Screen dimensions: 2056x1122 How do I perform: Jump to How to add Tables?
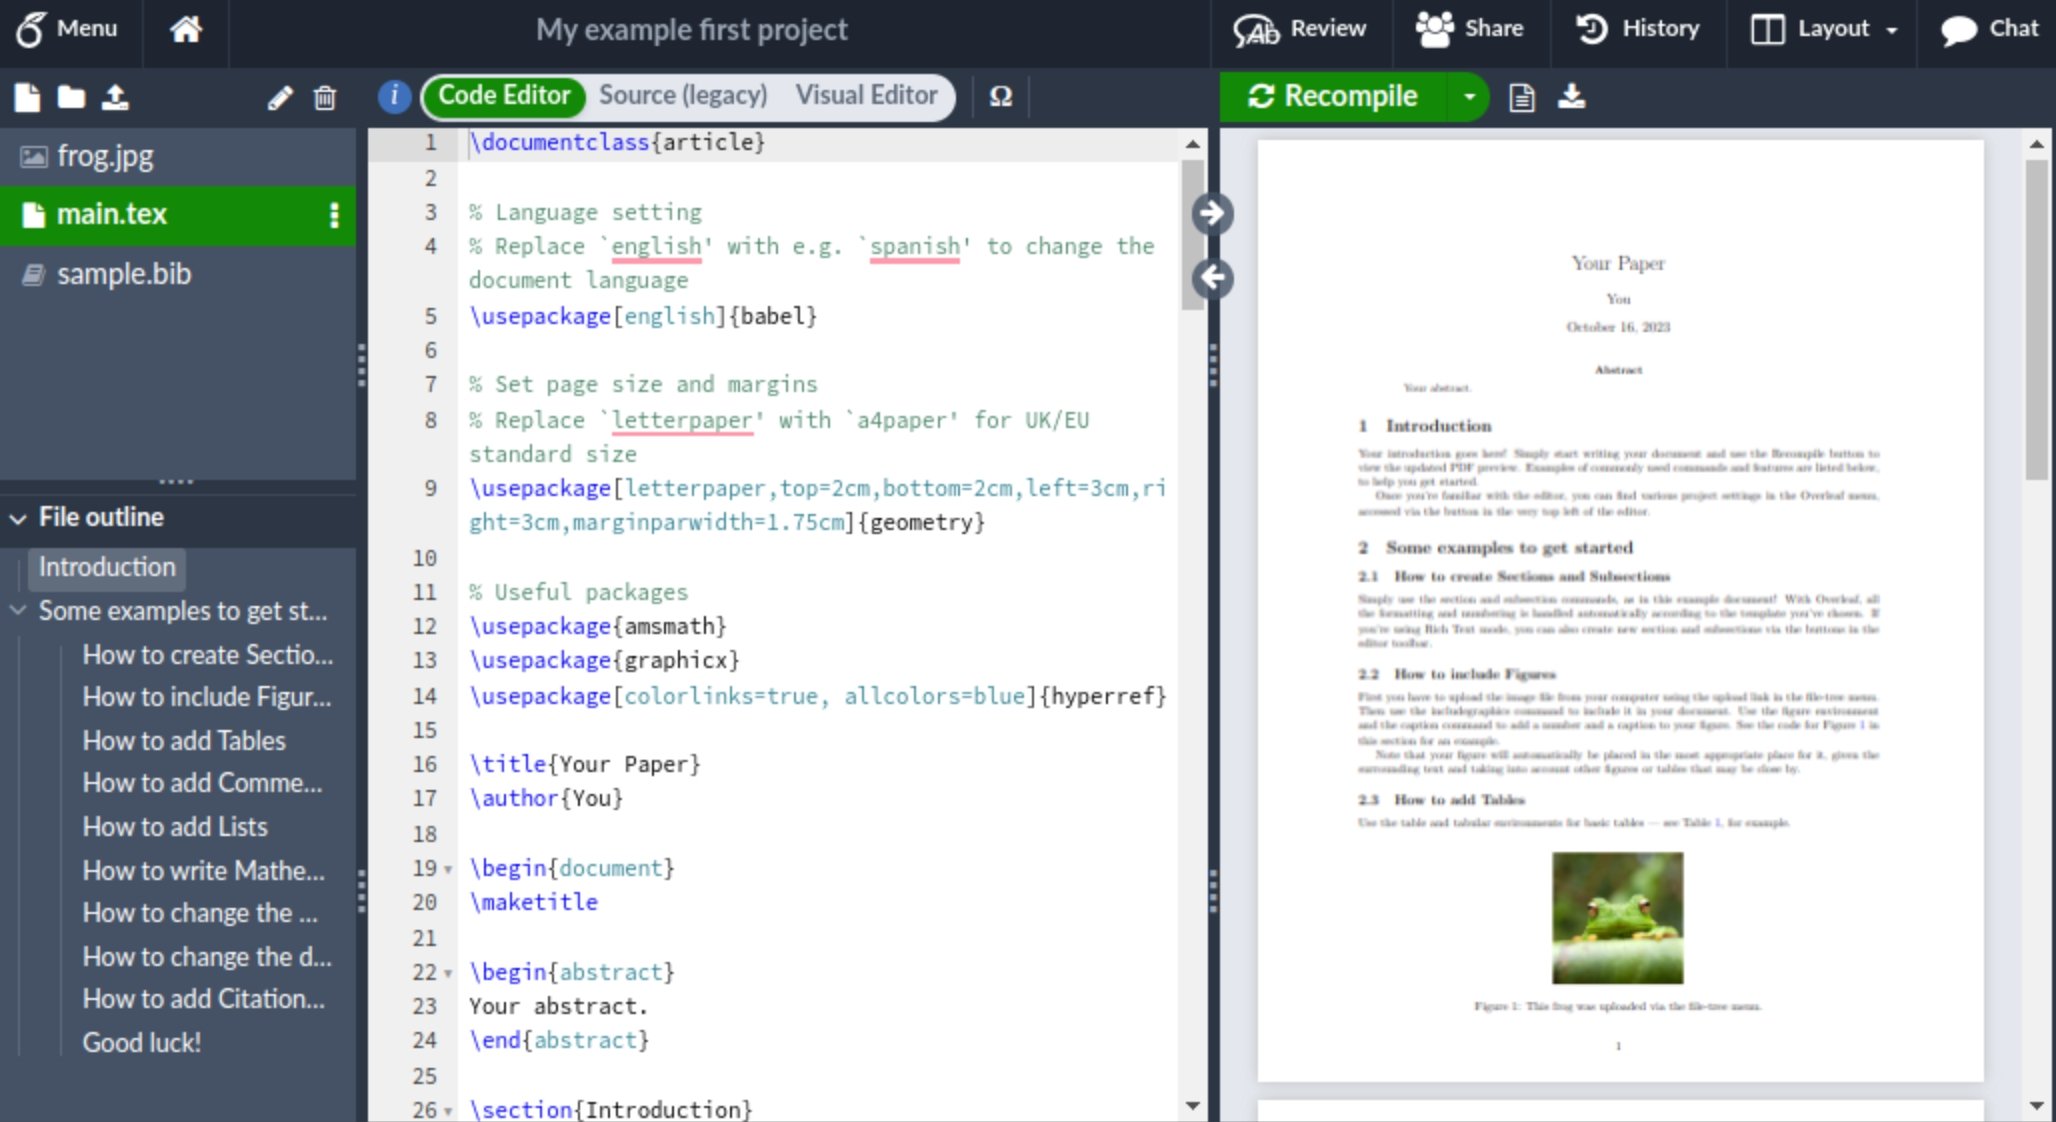[184, 741]
